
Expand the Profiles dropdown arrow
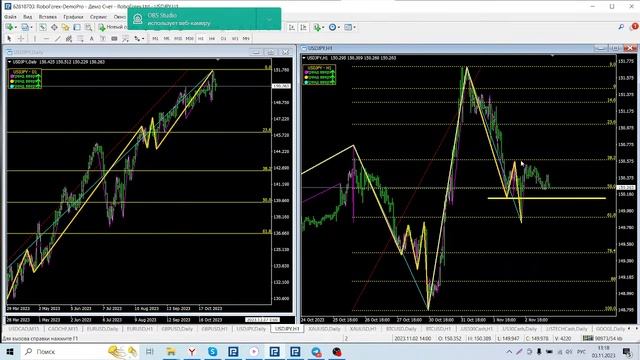[31, 27]
